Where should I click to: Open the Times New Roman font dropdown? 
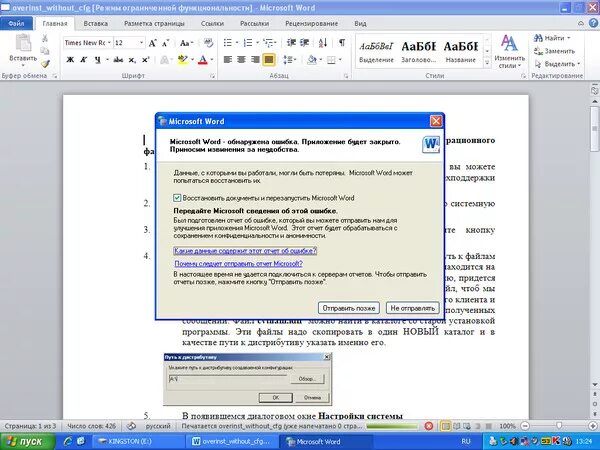point(109,43)
